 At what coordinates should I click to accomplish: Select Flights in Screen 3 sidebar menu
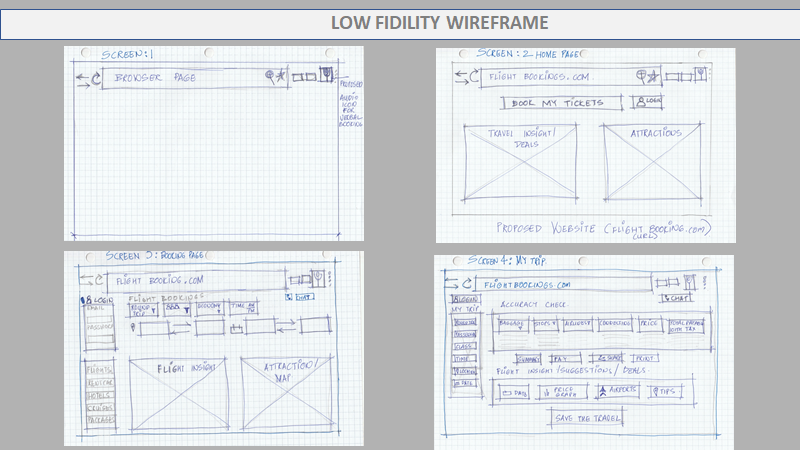click(101, 369)
